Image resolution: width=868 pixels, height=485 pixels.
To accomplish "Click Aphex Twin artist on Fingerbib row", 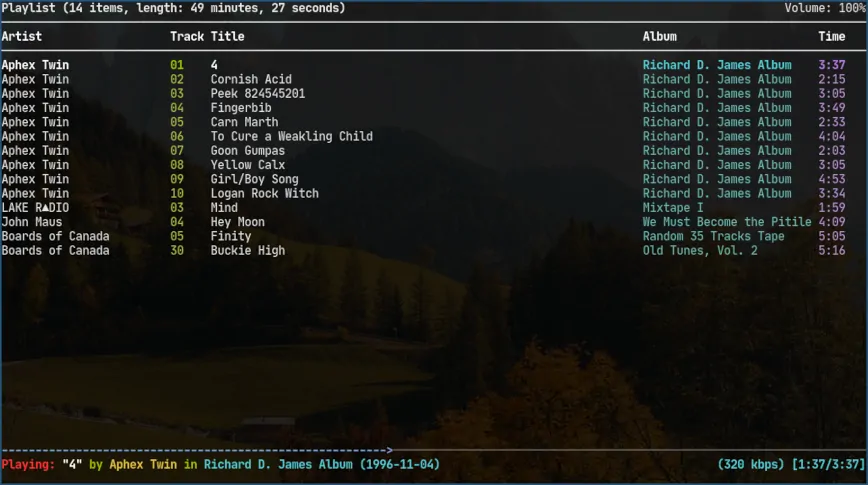I will 35,108.
